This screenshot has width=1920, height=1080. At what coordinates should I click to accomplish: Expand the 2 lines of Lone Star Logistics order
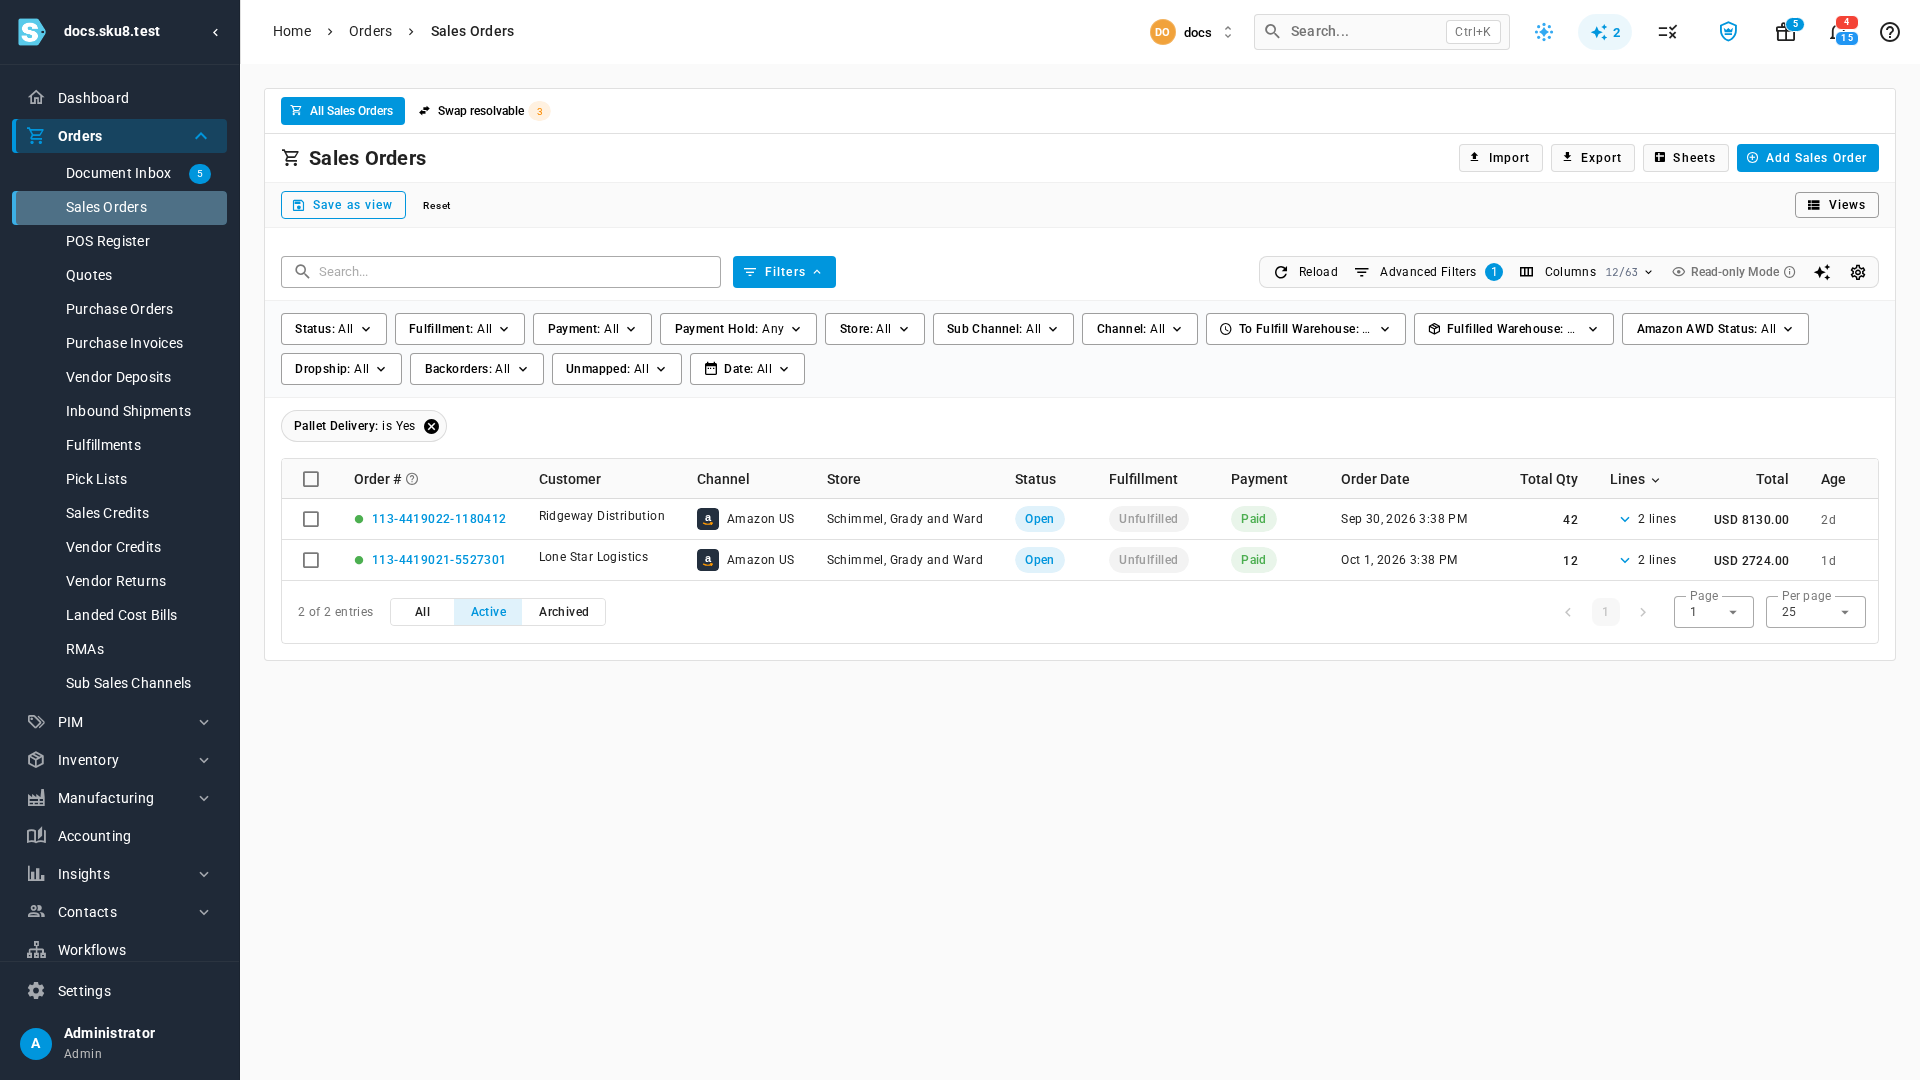pyautogui.click(x=1647, y=560)
